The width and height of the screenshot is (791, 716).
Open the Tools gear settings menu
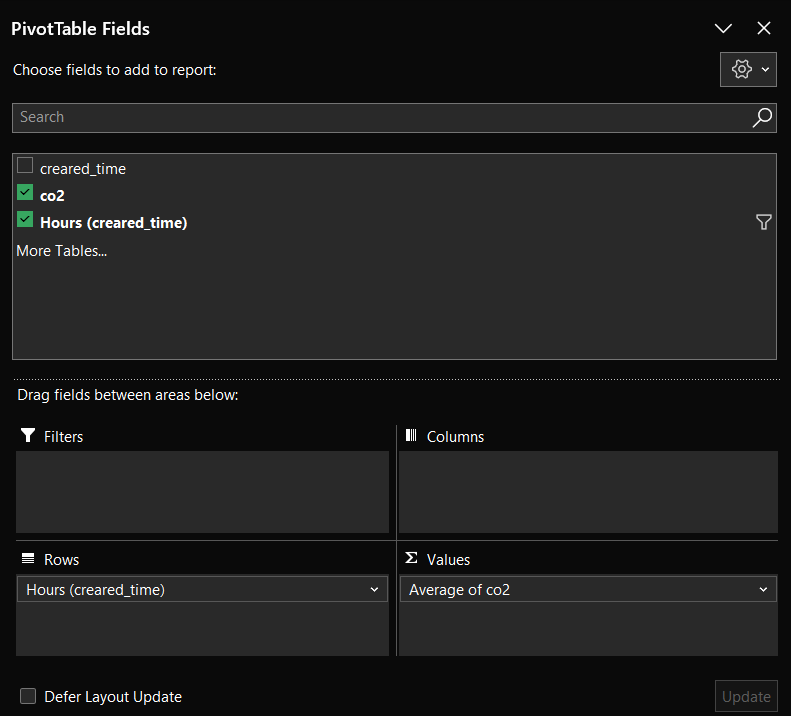pos(748,70)
